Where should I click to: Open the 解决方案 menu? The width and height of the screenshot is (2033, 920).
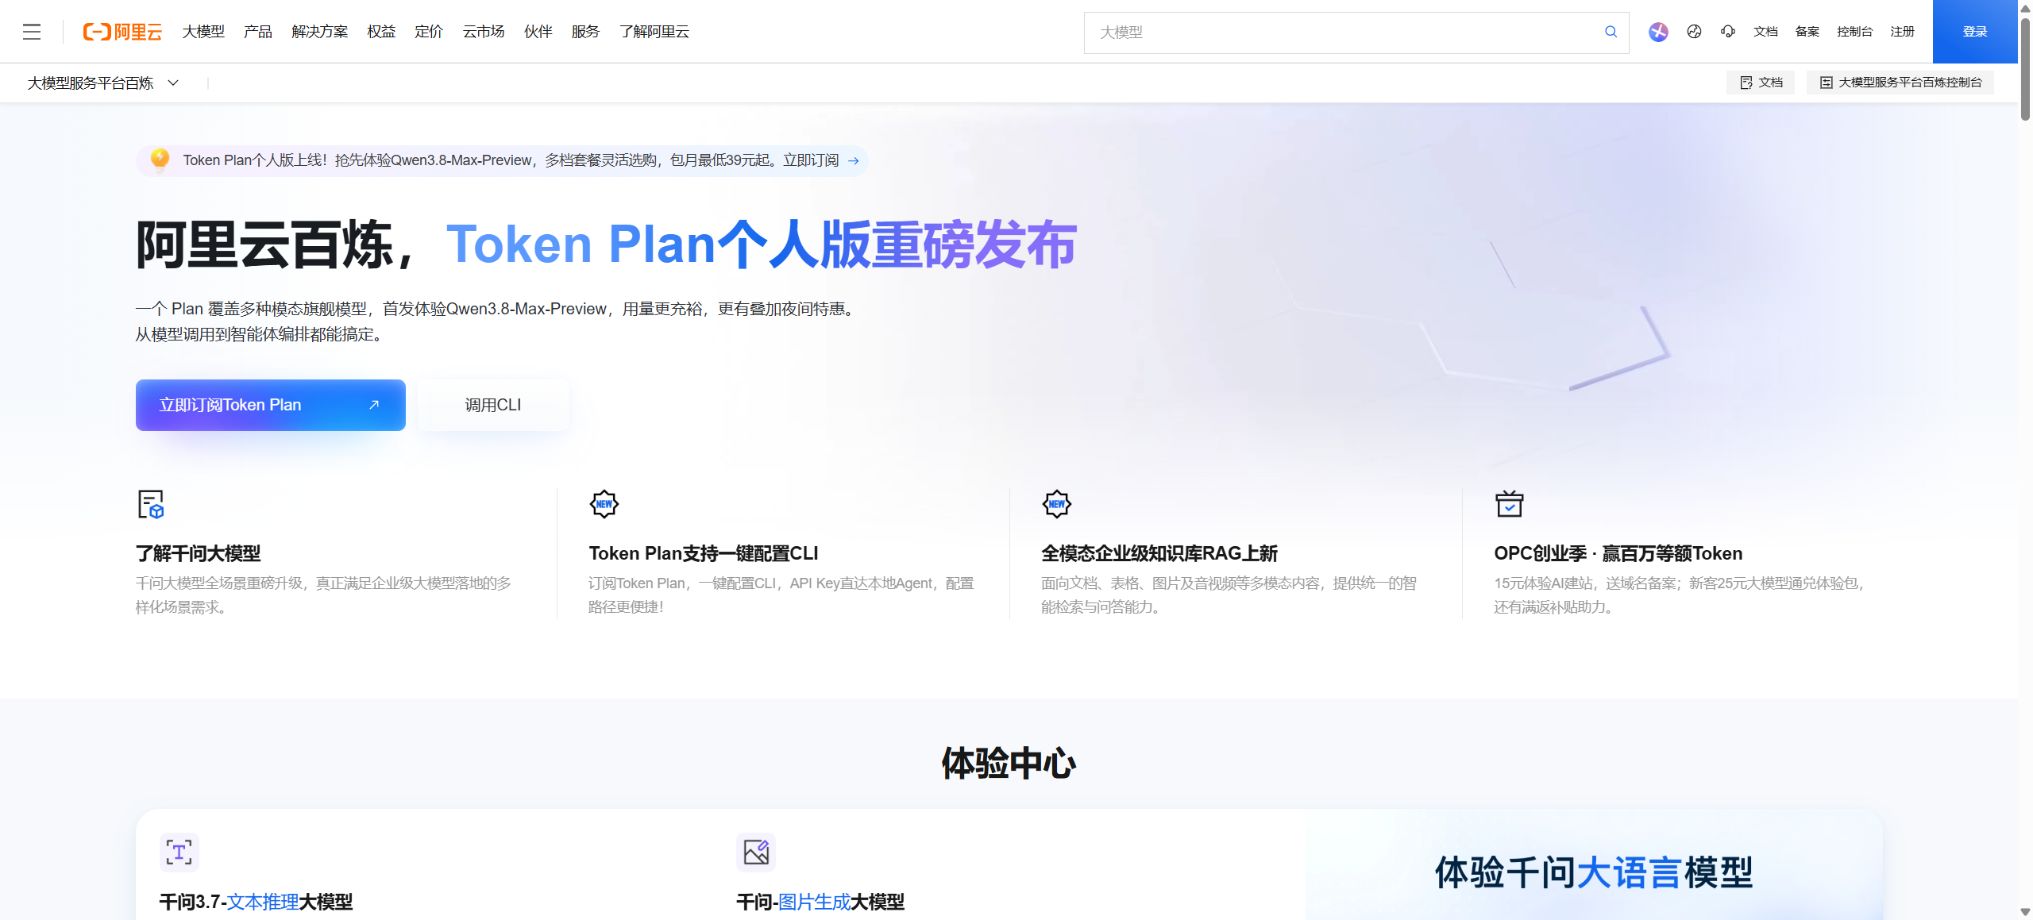coord(320,32)
